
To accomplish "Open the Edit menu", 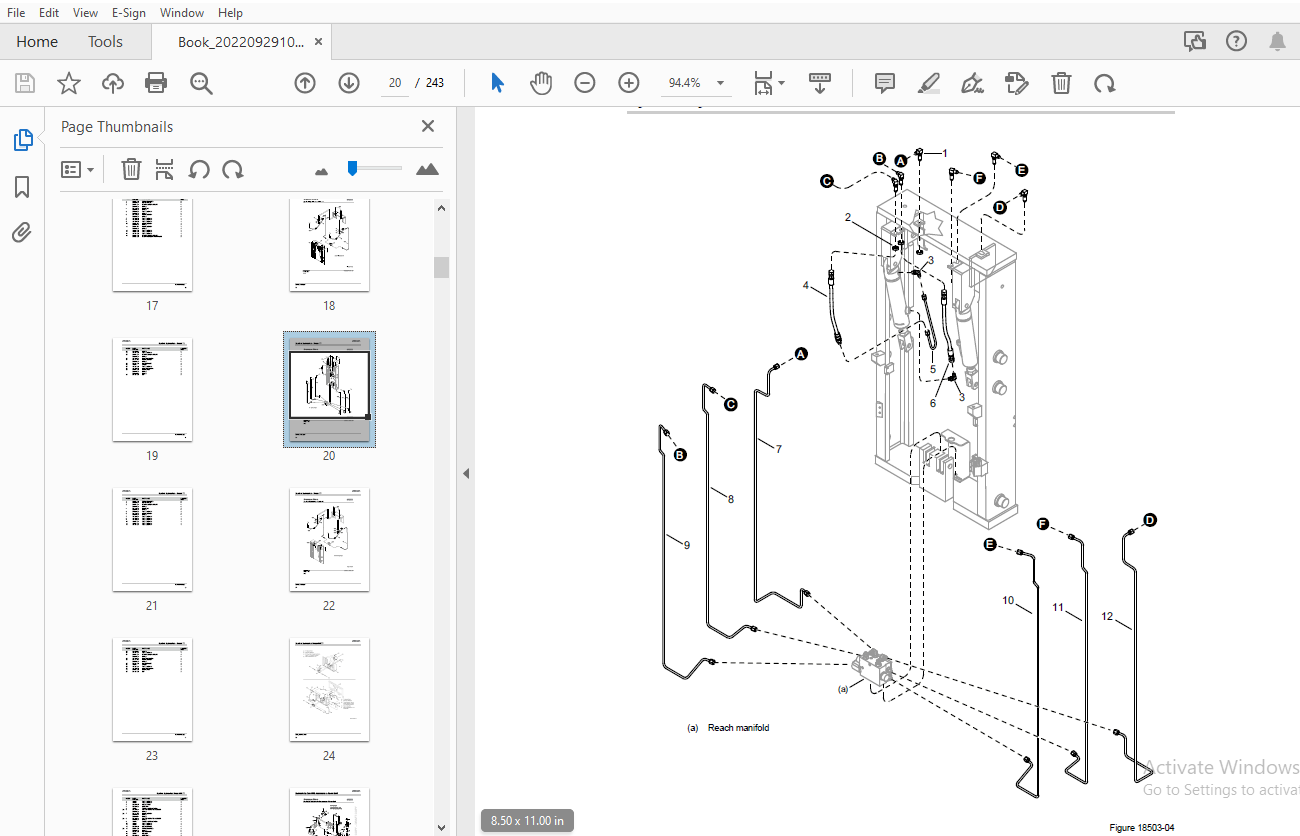I will (49, 12).
